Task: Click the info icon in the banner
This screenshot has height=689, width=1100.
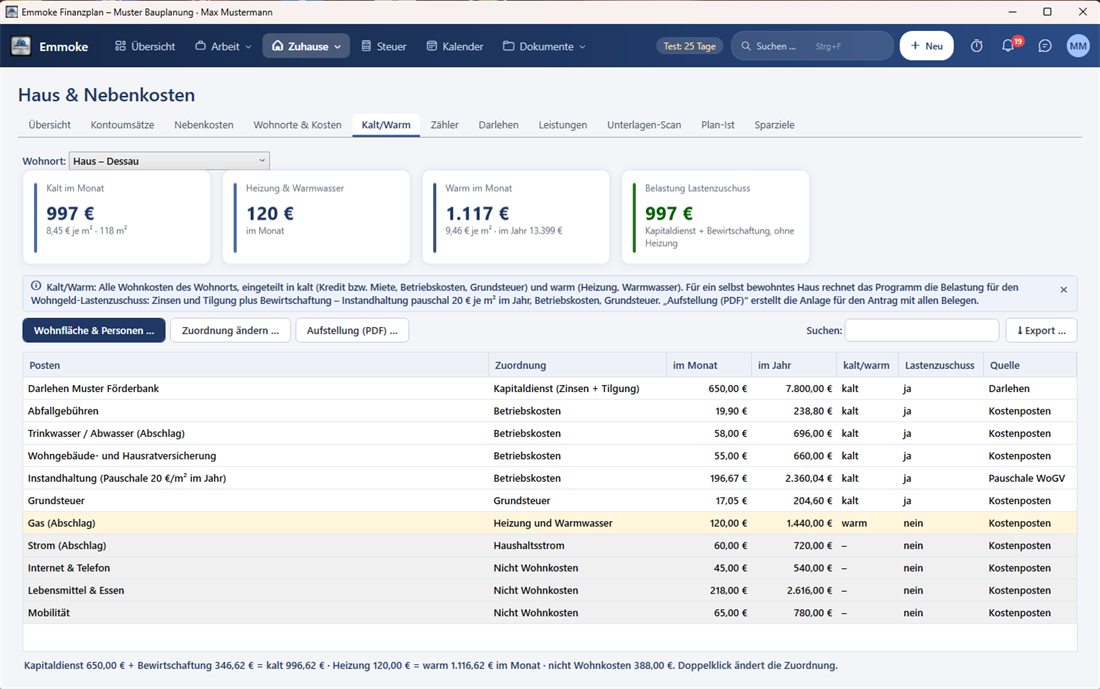Action: coord(36,286)
